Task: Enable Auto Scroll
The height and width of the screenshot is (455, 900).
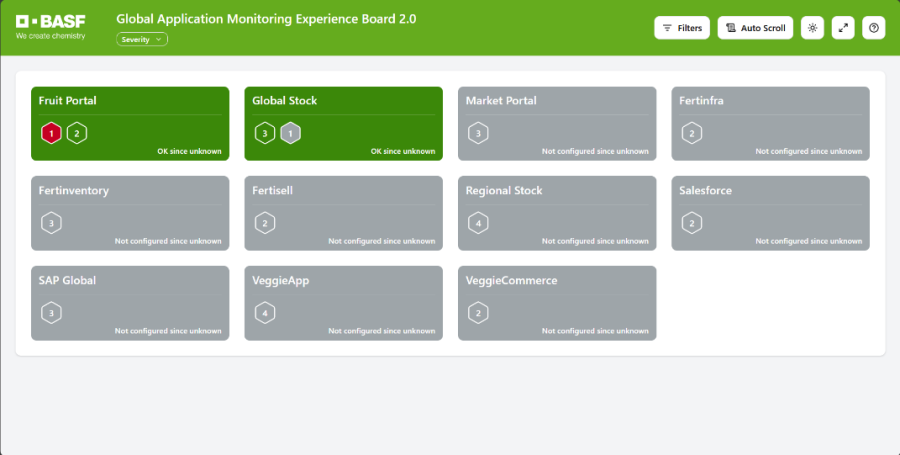Action: point(755,28)
